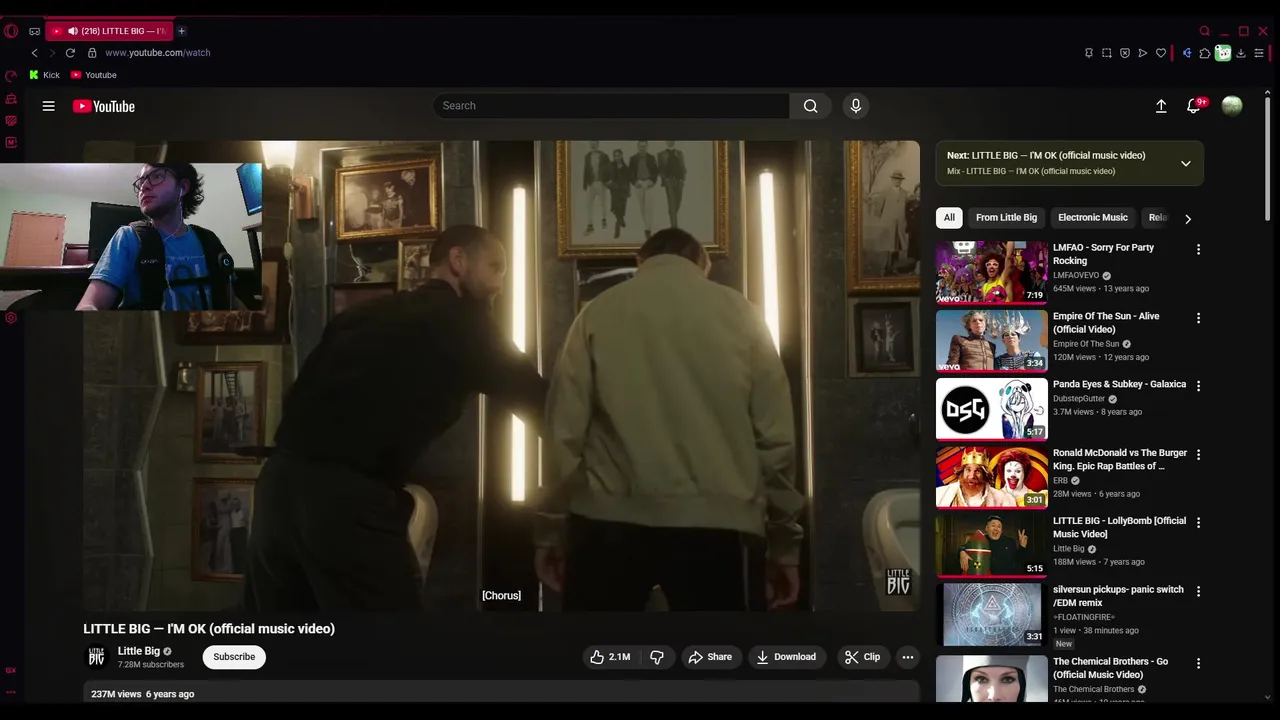The image size is (1280, 720).
Task: Dislike the video with thumbs-down
Action: (657, 657)
